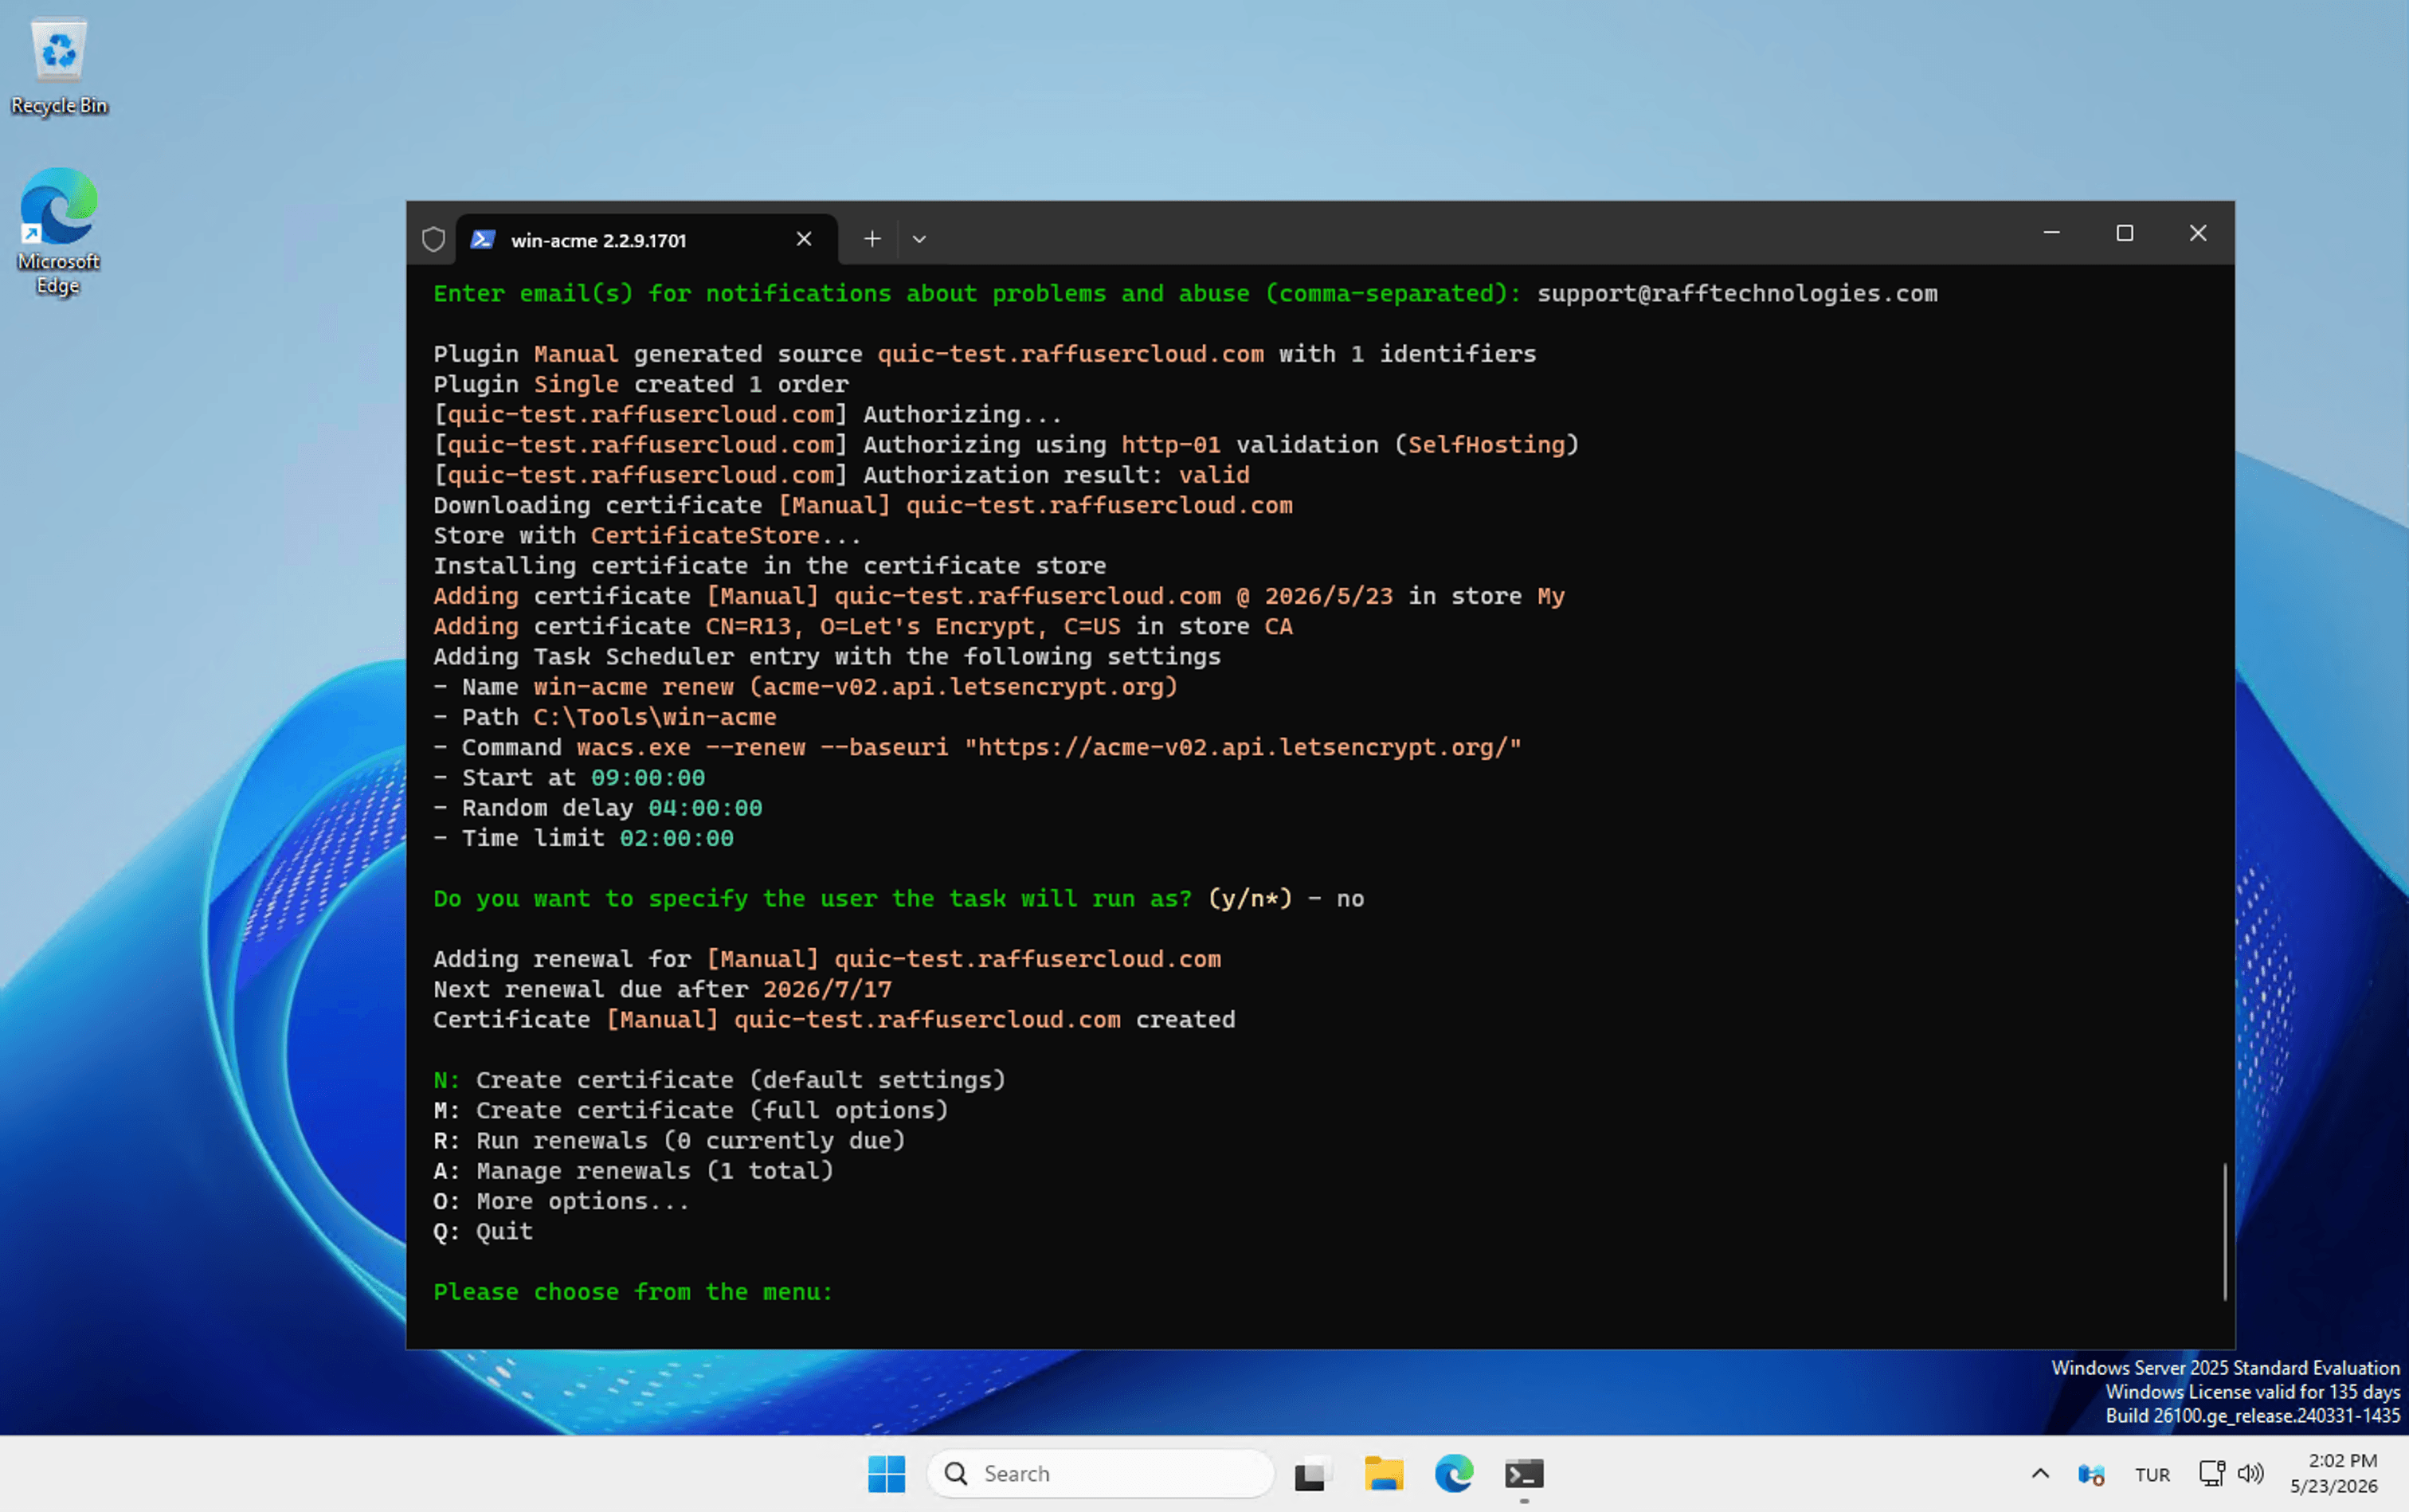Click the system tray sync icon beside TUR
Image resolution: width=2409 pixels, height=1512 pixels.
pyautogui.click(x=2090, y=1474)
